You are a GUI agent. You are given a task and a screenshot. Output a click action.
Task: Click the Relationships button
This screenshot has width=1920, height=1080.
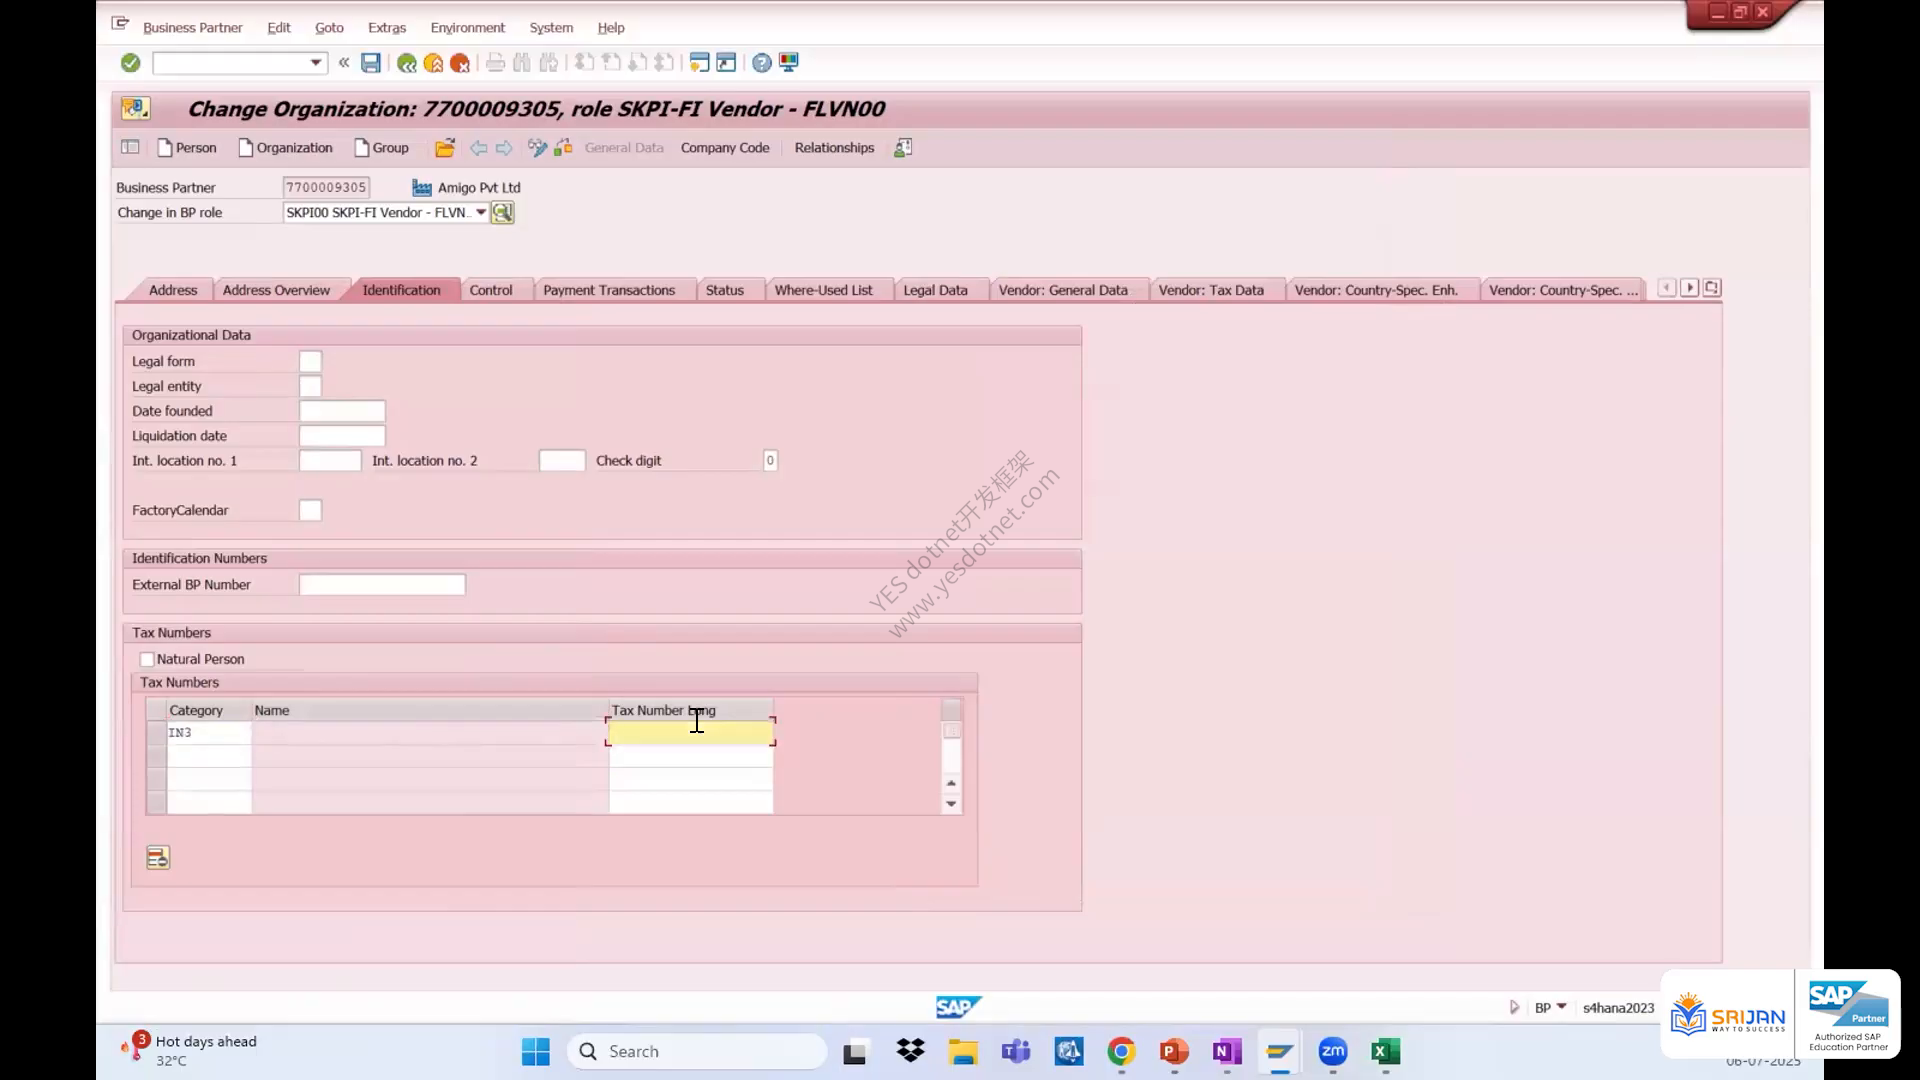pos(834,148)
